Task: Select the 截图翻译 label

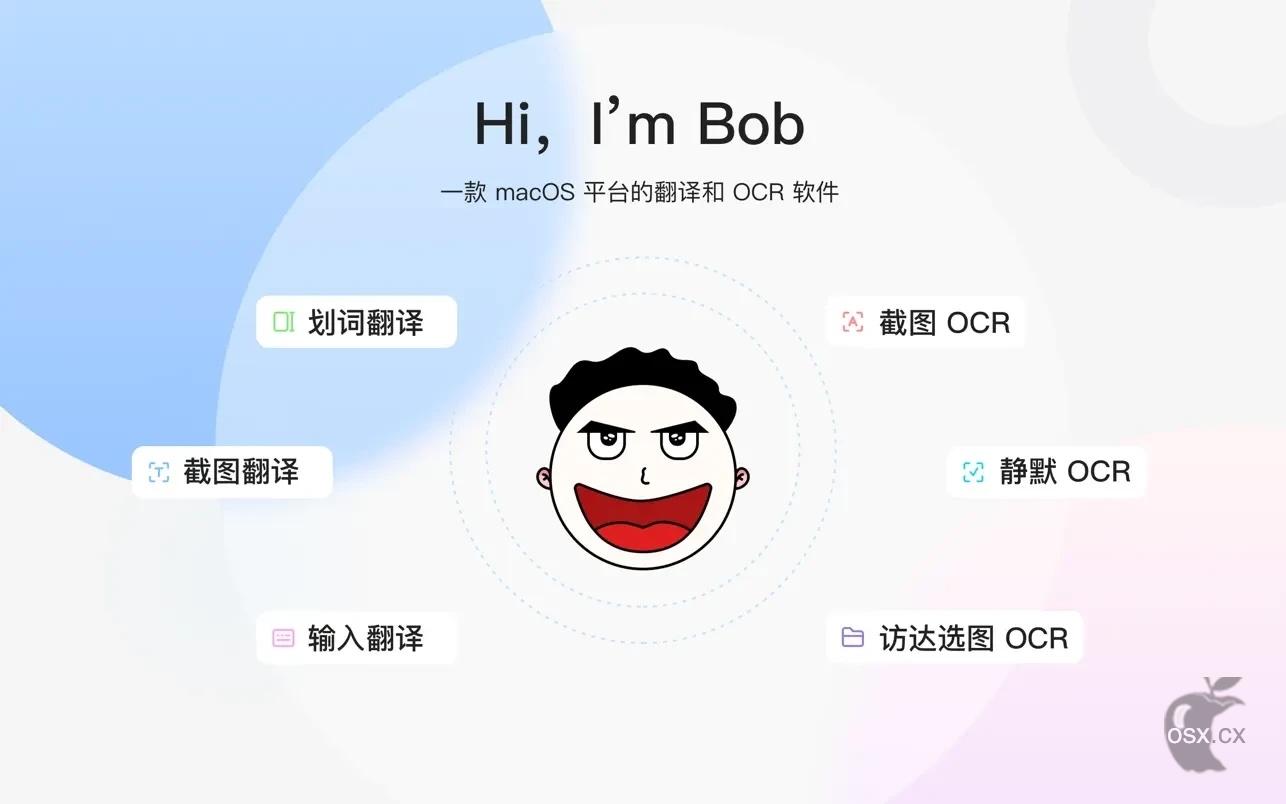Action: click(241, 472)
